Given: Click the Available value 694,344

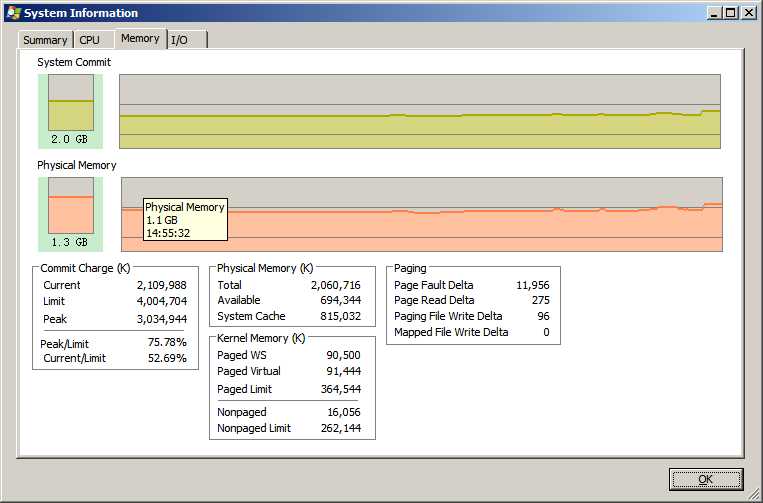Looking at the screenshot, I should point(340,300).
